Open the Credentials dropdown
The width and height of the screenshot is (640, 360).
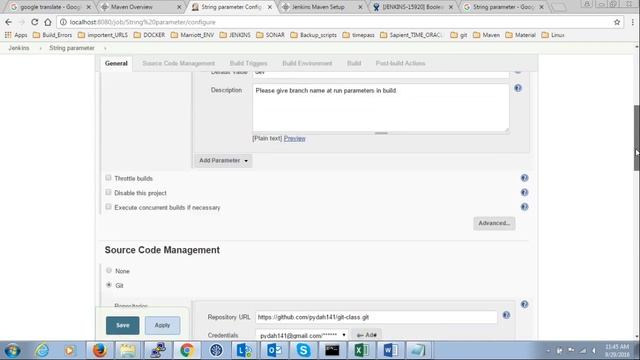pos(302,335)
